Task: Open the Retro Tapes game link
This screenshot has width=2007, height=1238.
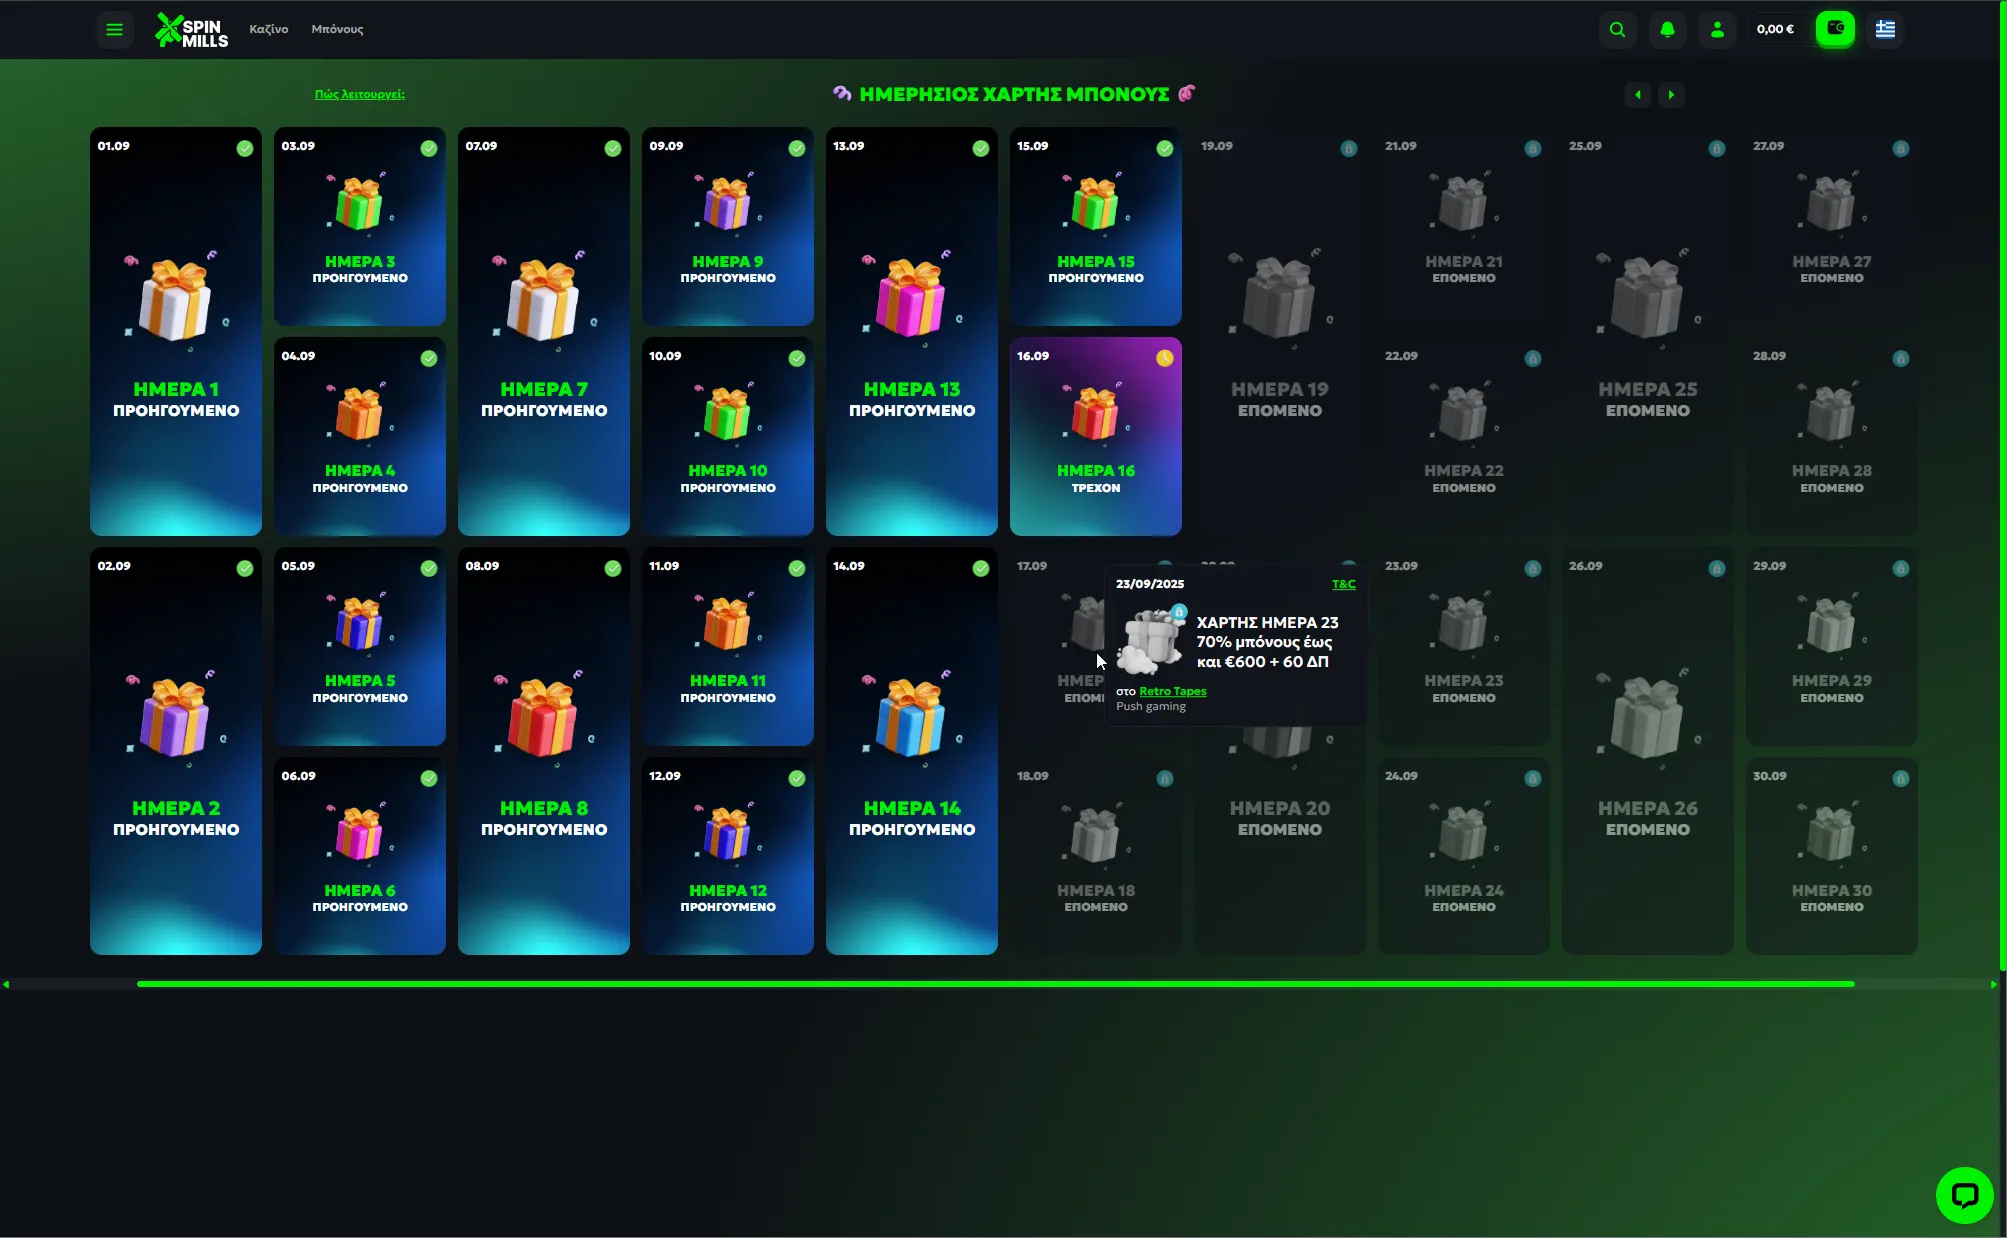Action: pyautogui.click(x=1172, y=691)
